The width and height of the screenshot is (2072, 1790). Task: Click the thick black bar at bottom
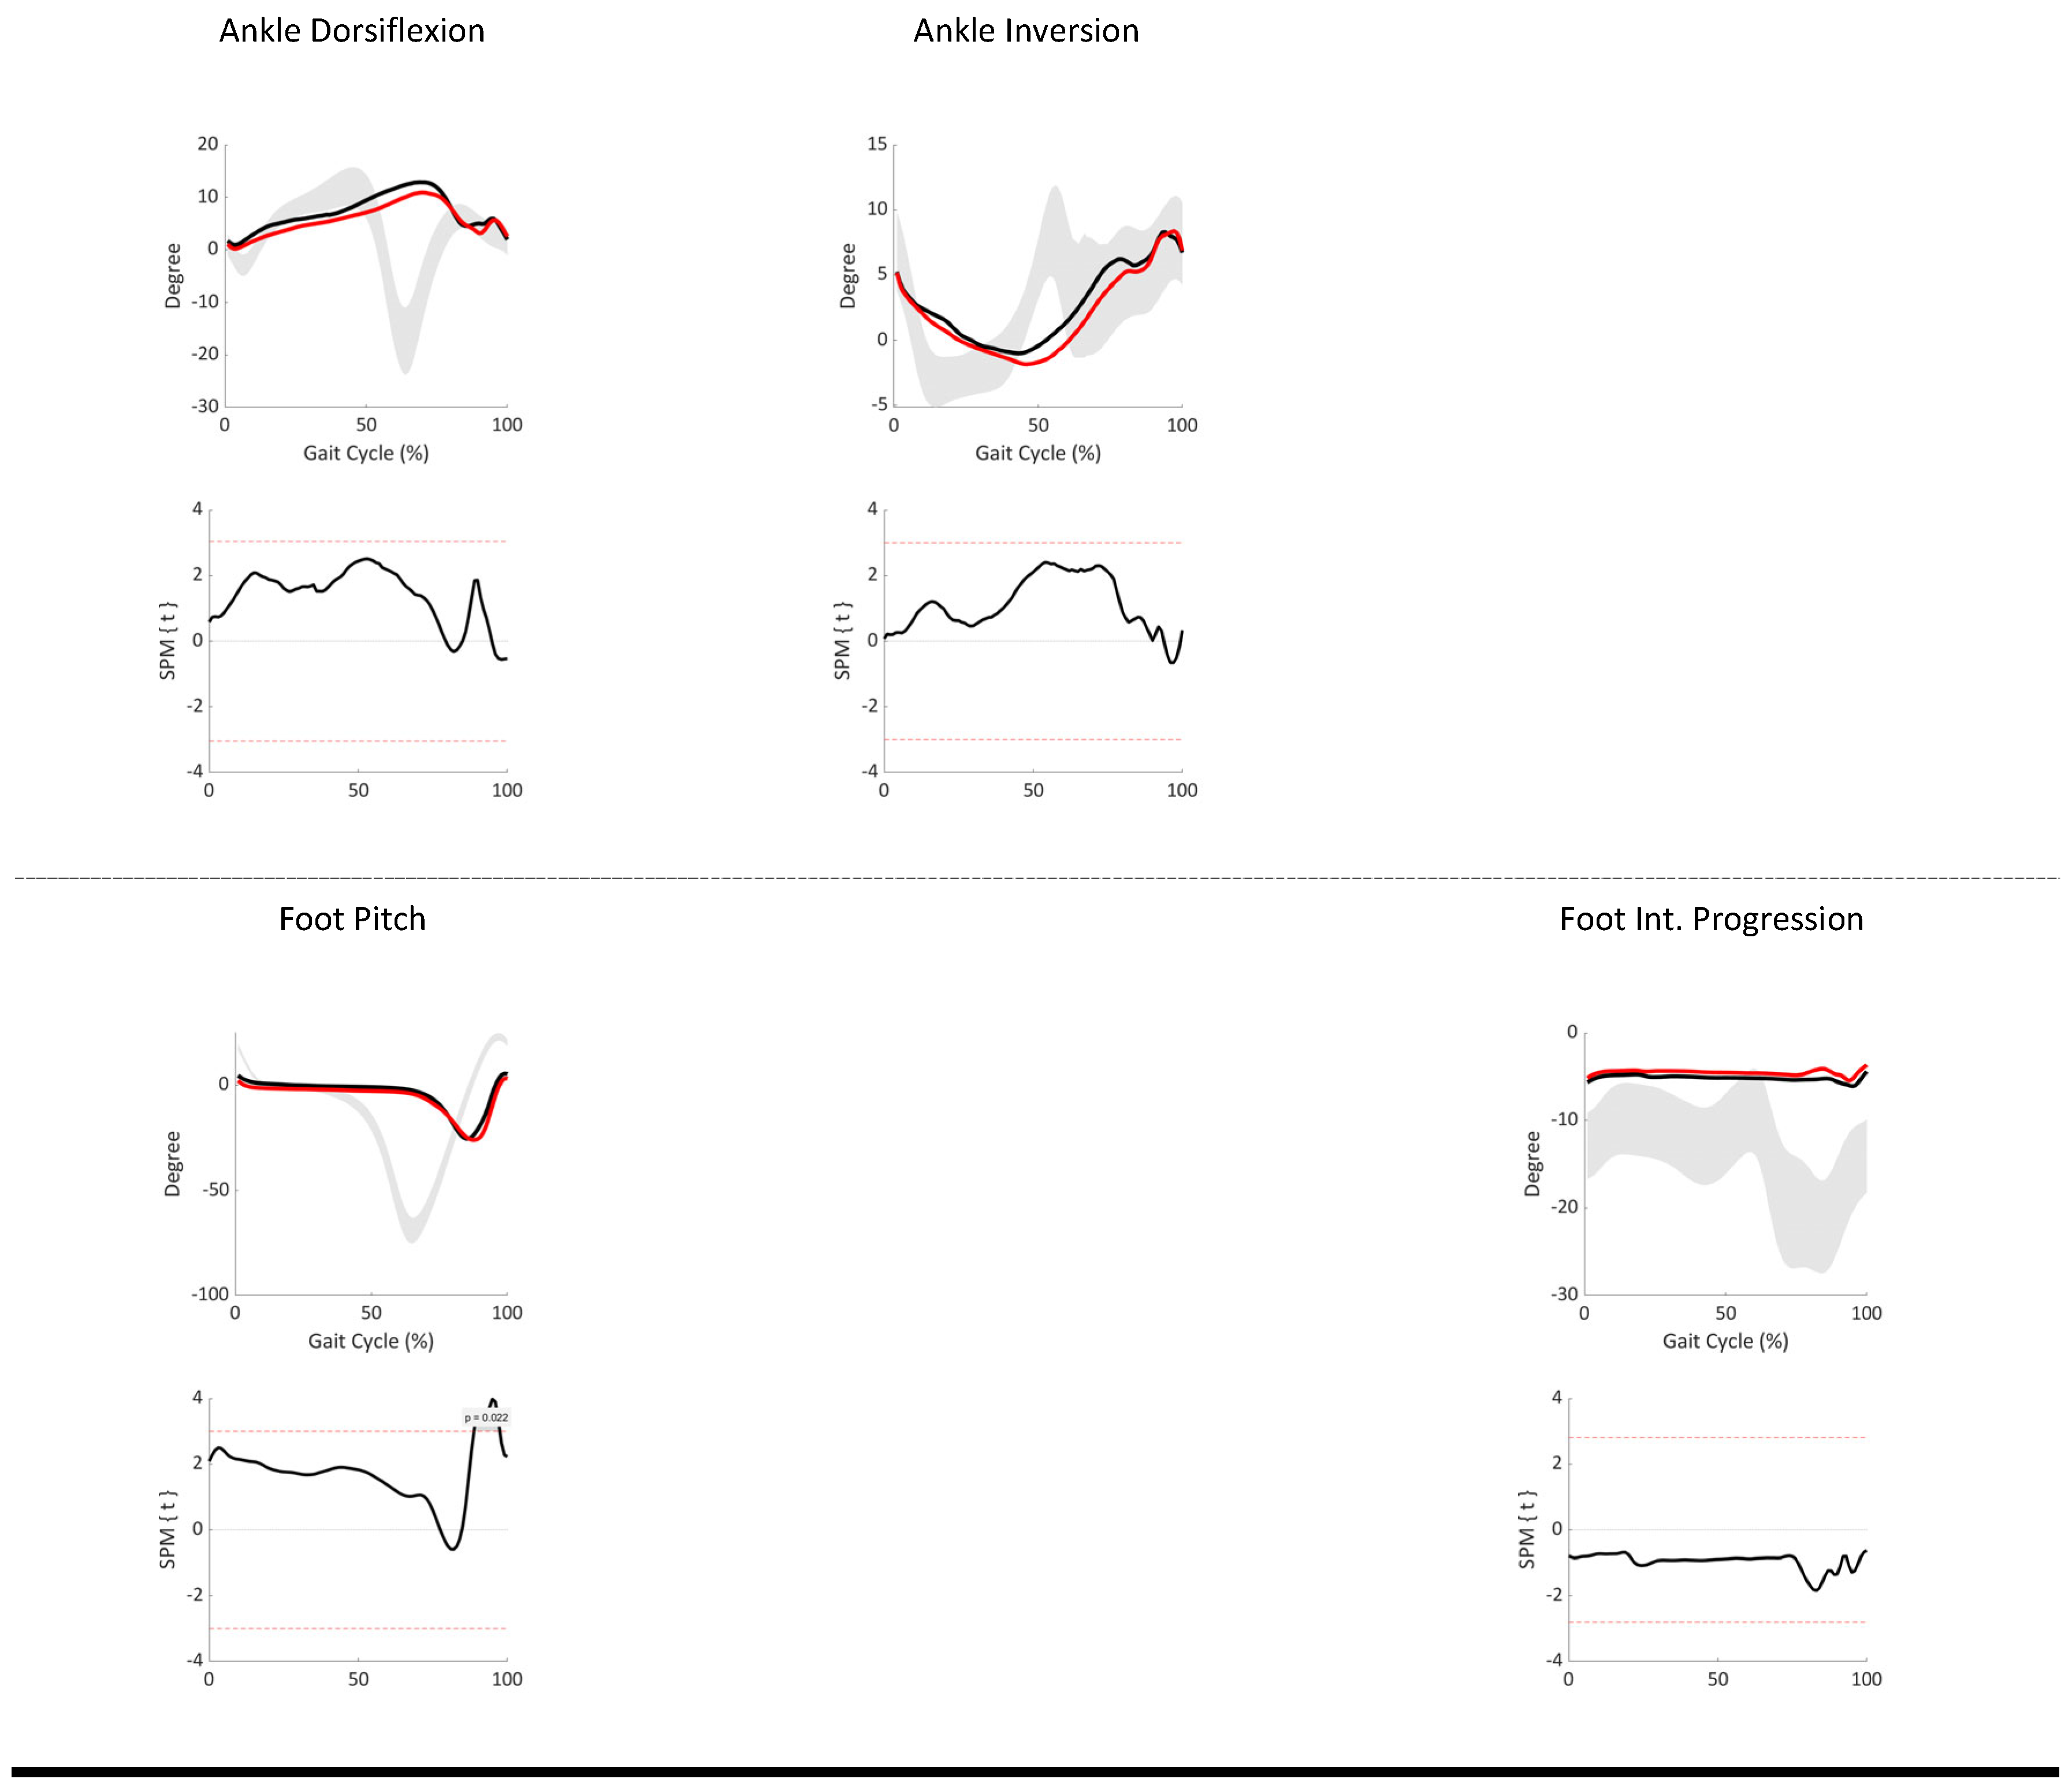pyautogui.click(x=1036, y=1772)
